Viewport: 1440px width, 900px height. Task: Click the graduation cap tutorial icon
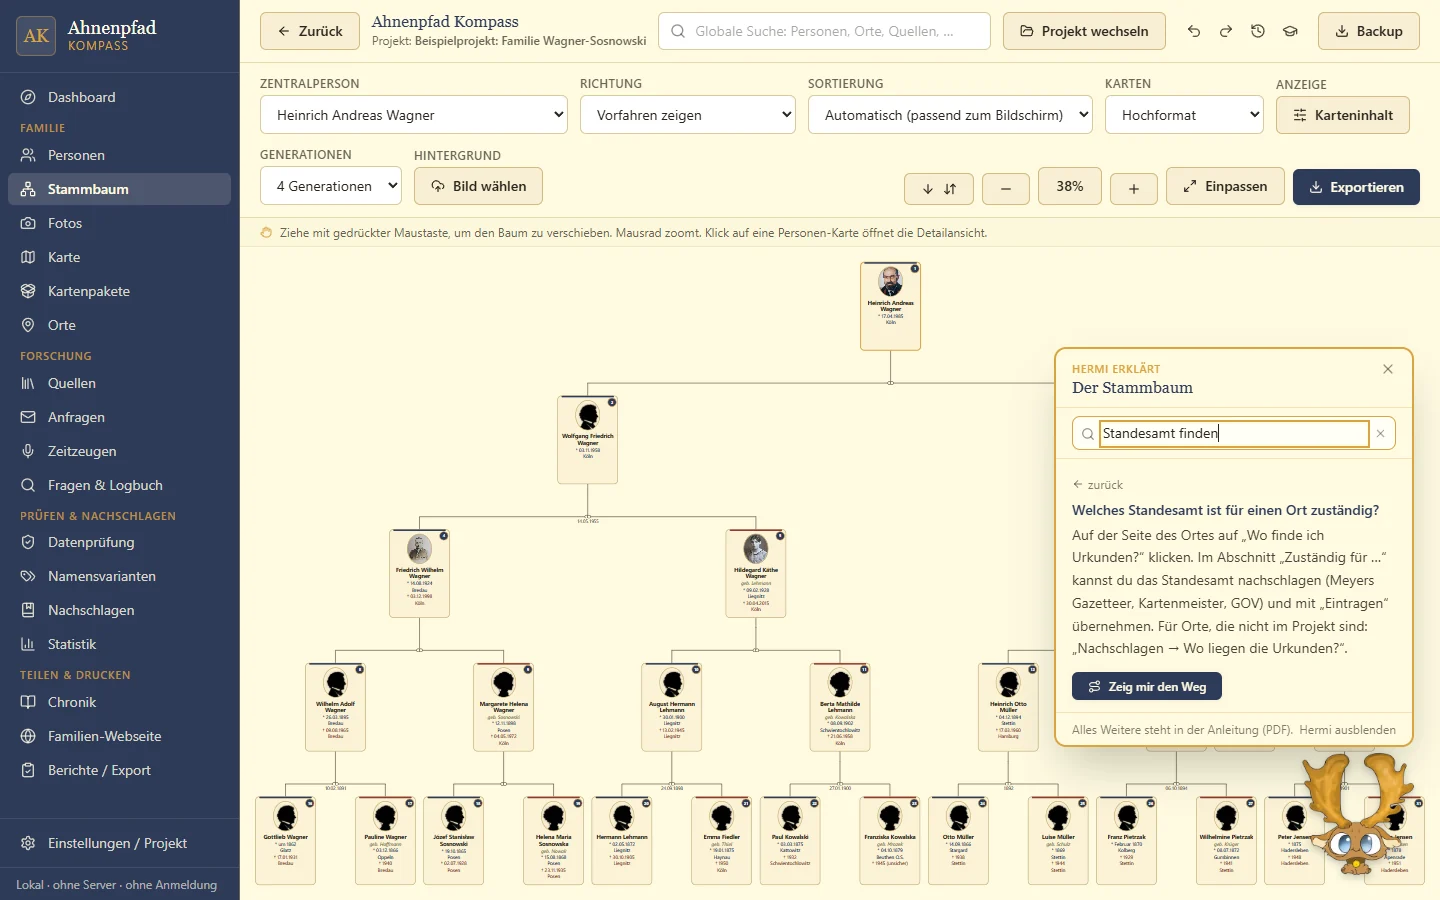click(1291, 31)
